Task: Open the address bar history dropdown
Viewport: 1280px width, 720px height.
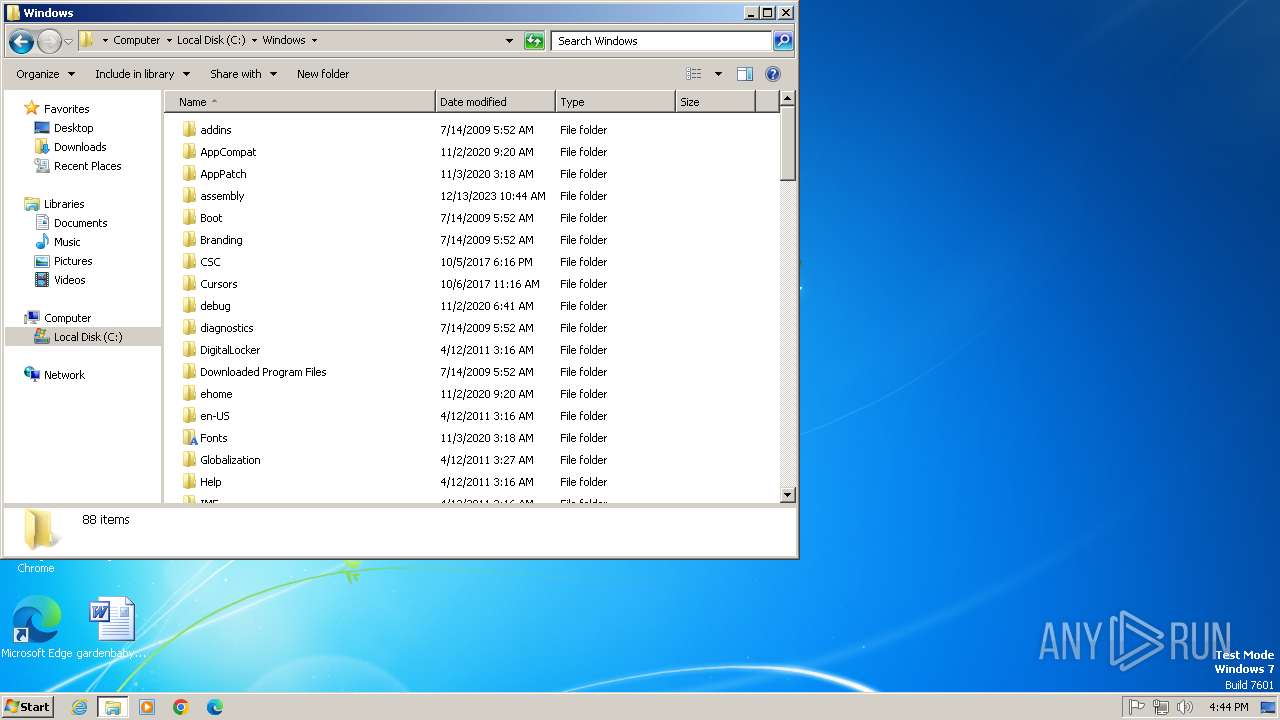Action: [x=509, y=41]
